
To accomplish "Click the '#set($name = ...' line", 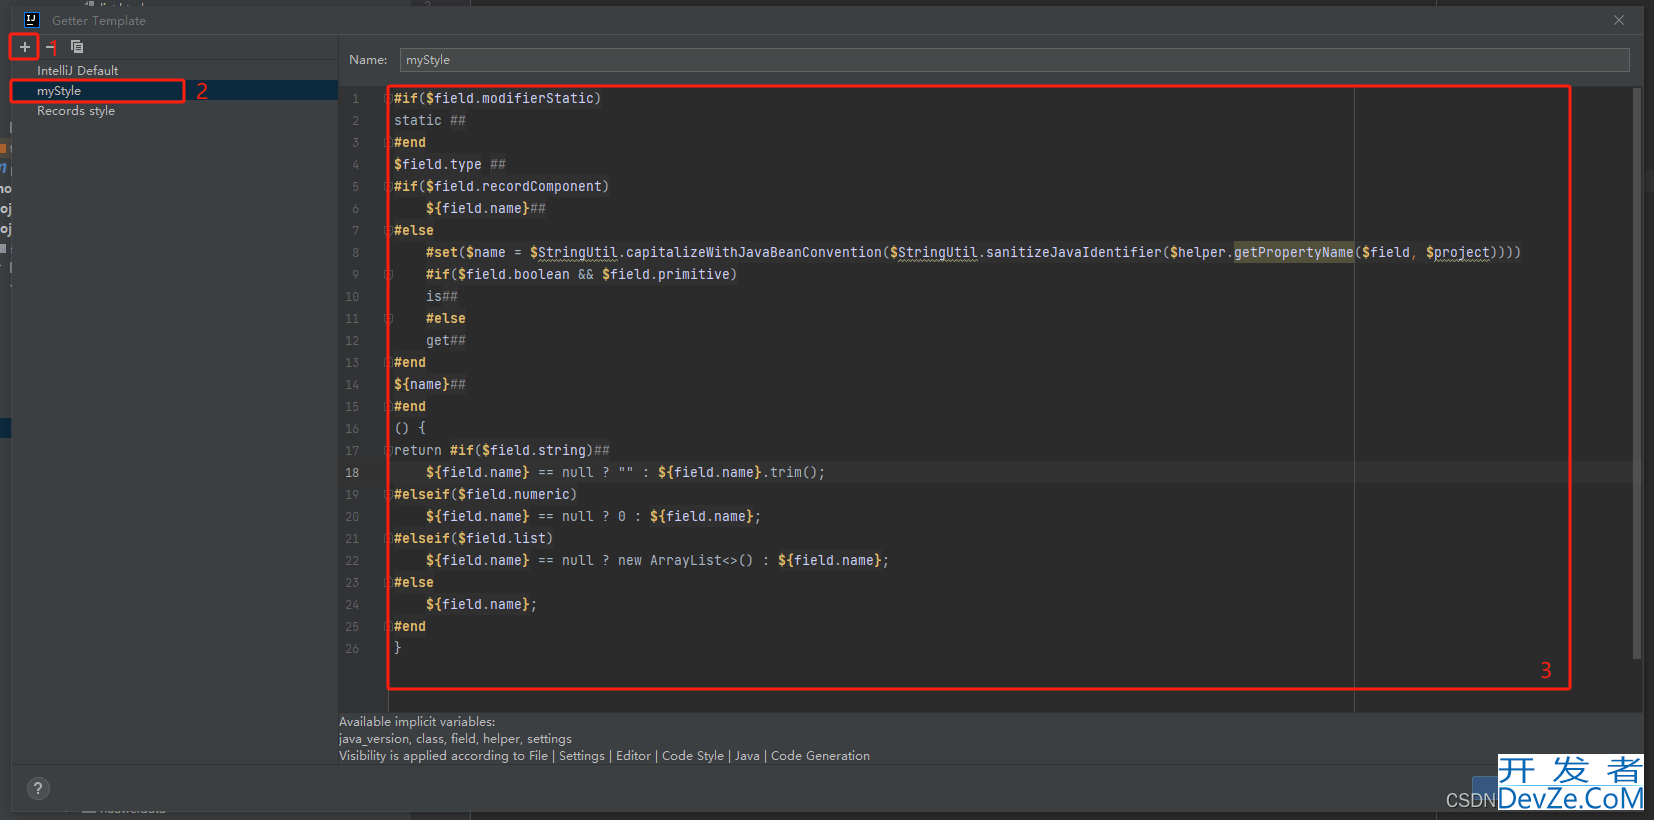I will click(x=973, y=252).
